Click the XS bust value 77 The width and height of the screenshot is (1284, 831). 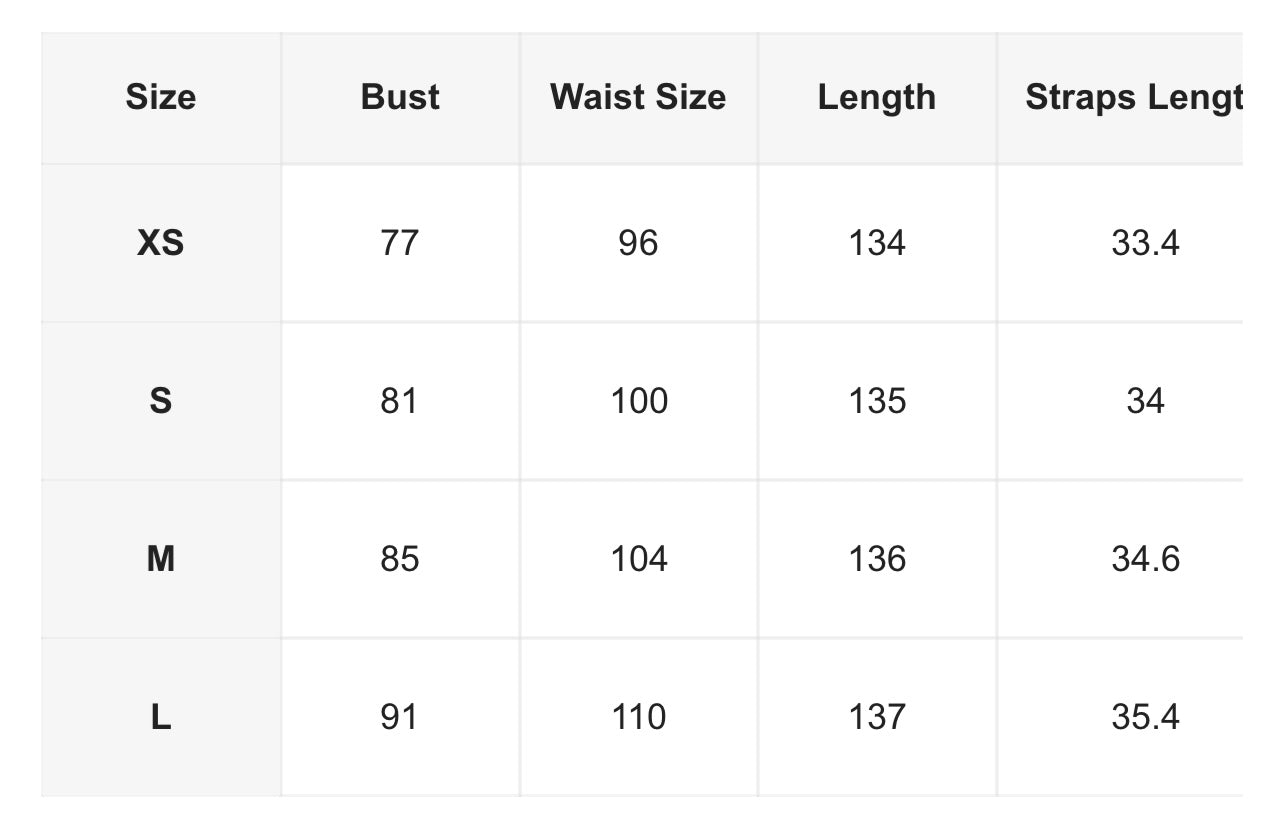click(x=399, y=243)
